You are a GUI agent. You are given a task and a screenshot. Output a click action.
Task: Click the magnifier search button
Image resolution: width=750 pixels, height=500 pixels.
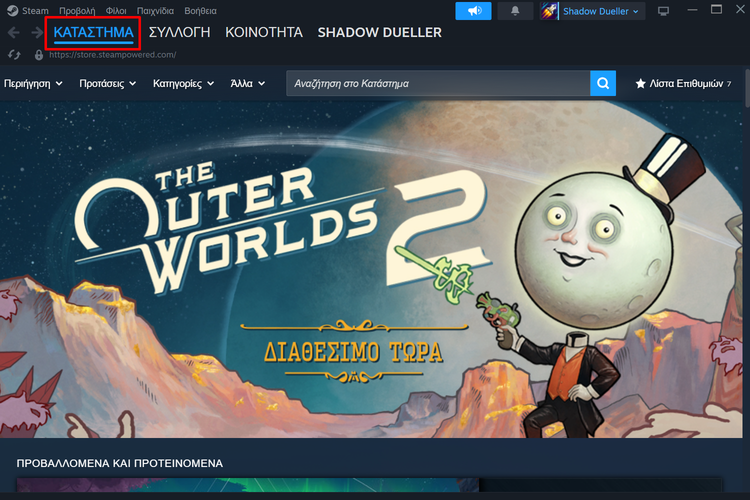(x=603, y=83)
